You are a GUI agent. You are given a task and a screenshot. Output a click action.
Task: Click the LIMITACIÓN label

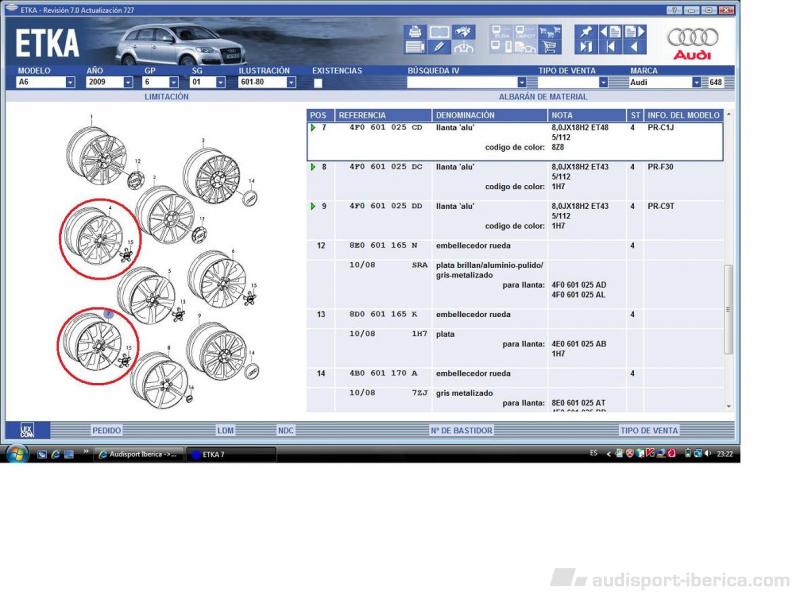click(x=166, y=96)
